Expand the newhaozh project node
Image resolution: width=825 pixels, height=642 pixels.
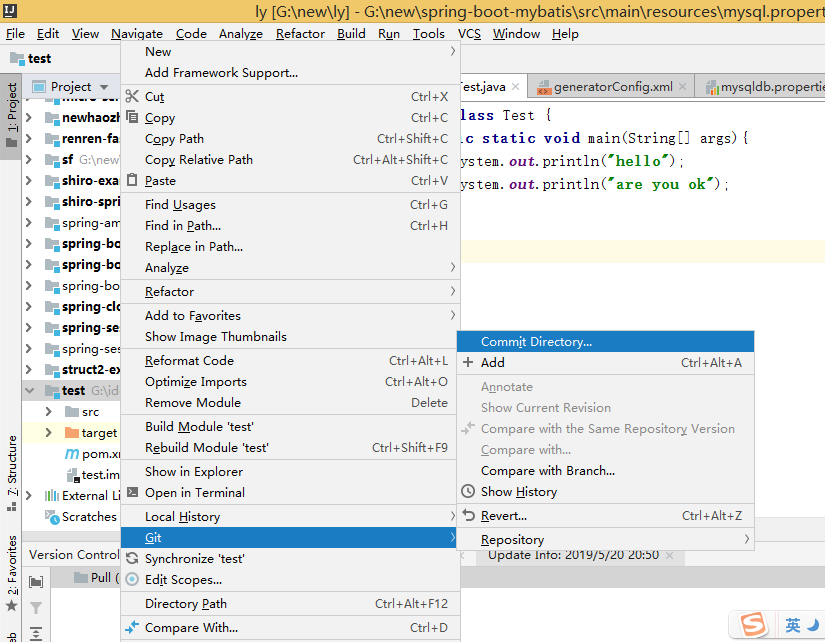click(29, 117)
